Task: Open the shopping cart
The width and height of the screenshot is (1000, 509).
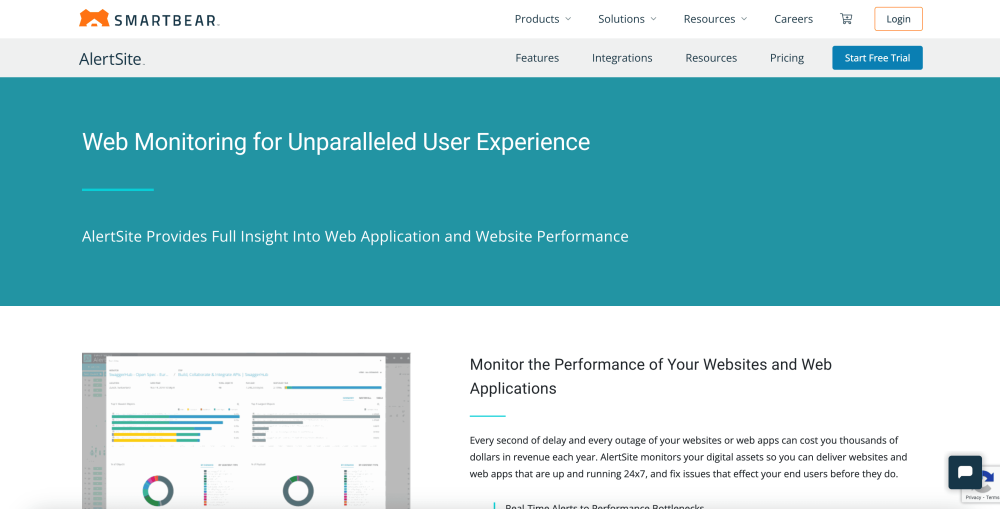Action: pyautogui.click(x=846, y=19)
